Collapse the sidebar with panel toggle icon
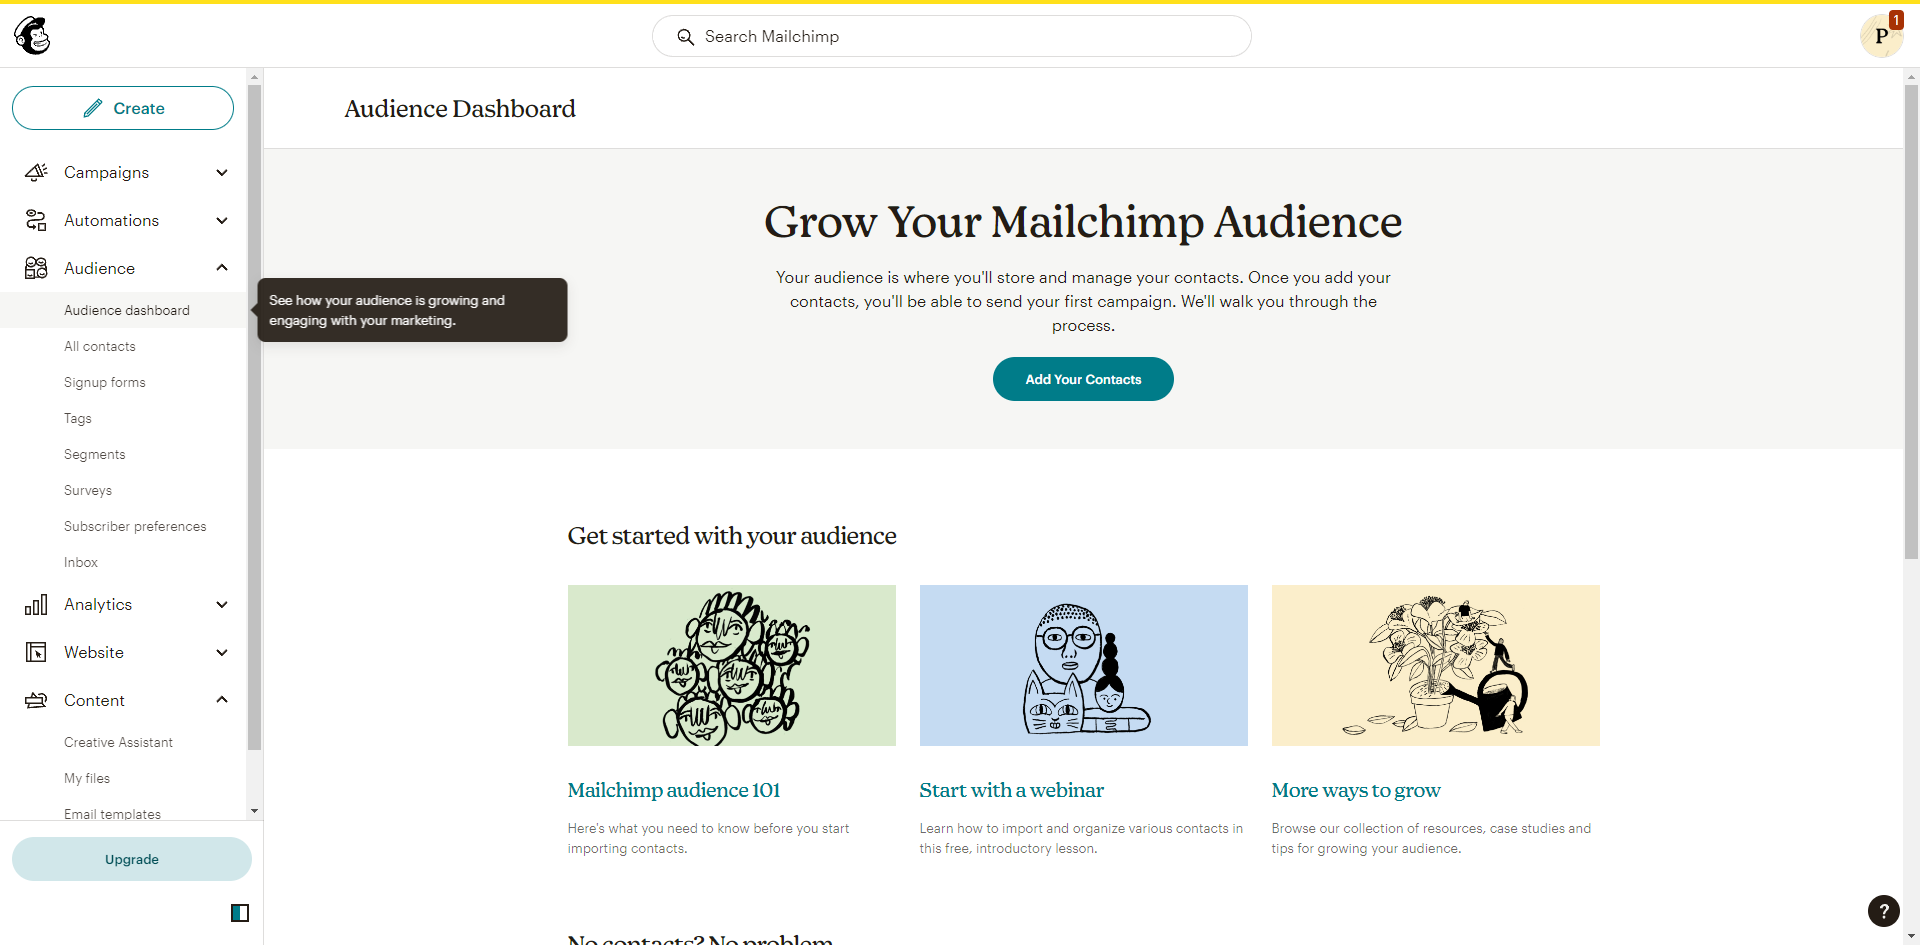The image size is (1920, 945). [240, 912]
